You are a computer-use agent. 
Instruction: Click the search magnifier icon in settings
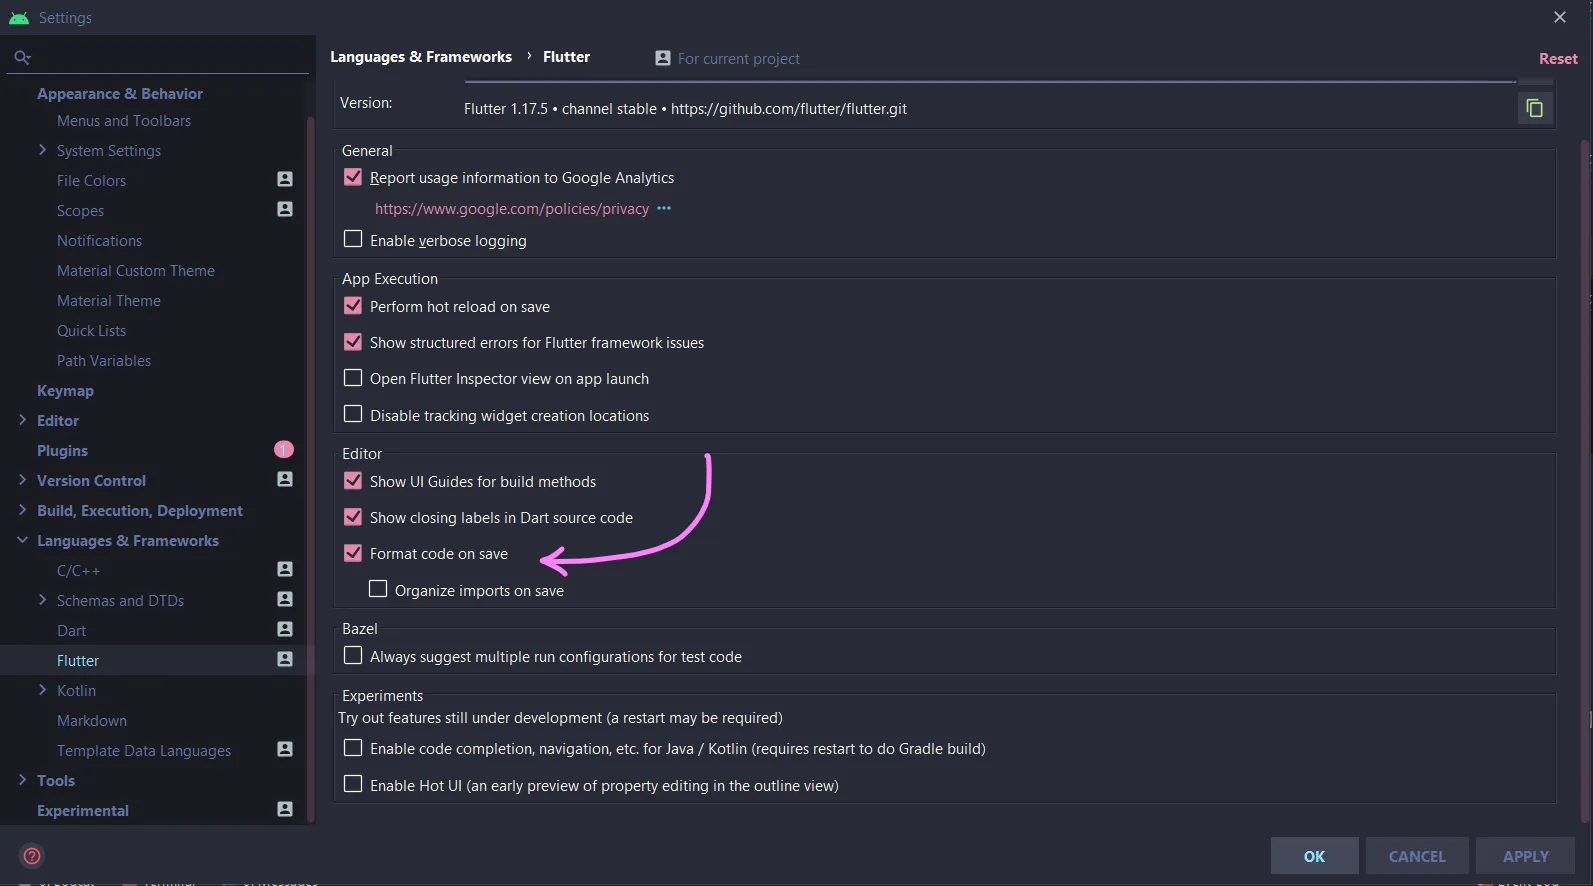click(x=22, y=58)
